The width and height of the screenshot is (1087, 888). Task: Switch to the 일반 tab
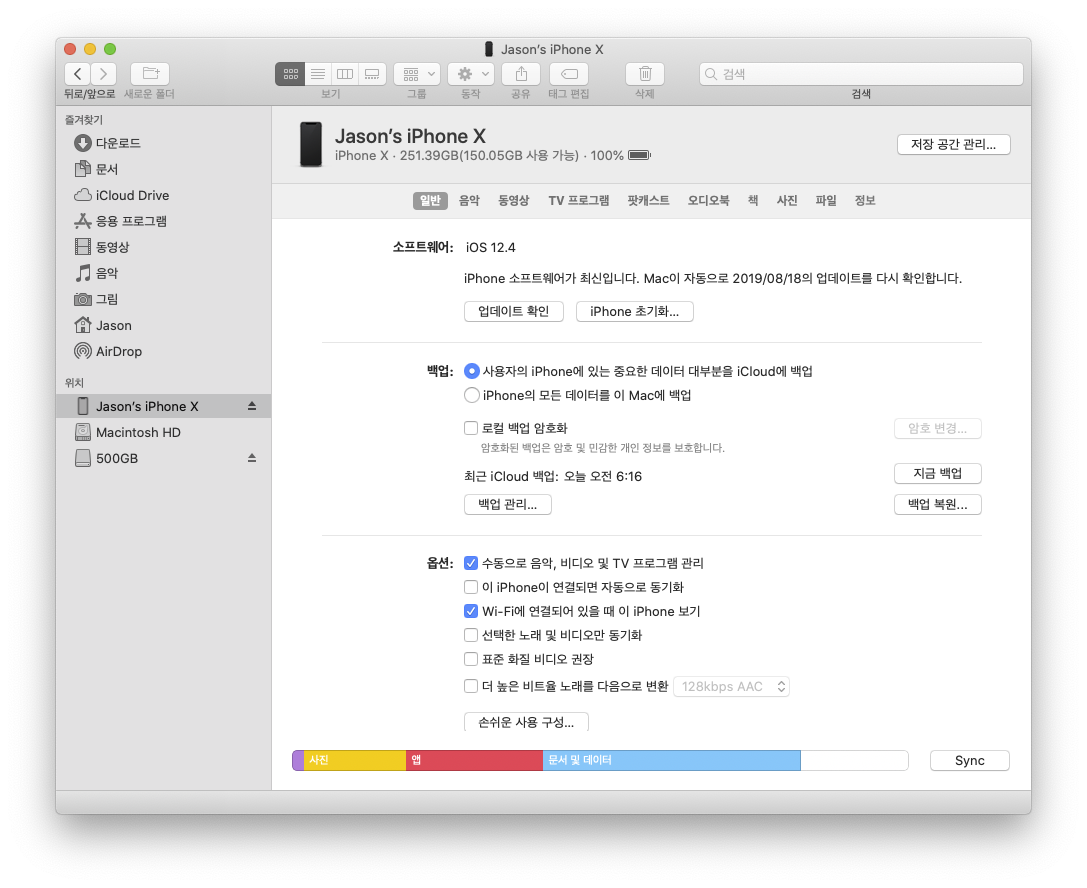point(430,200)
